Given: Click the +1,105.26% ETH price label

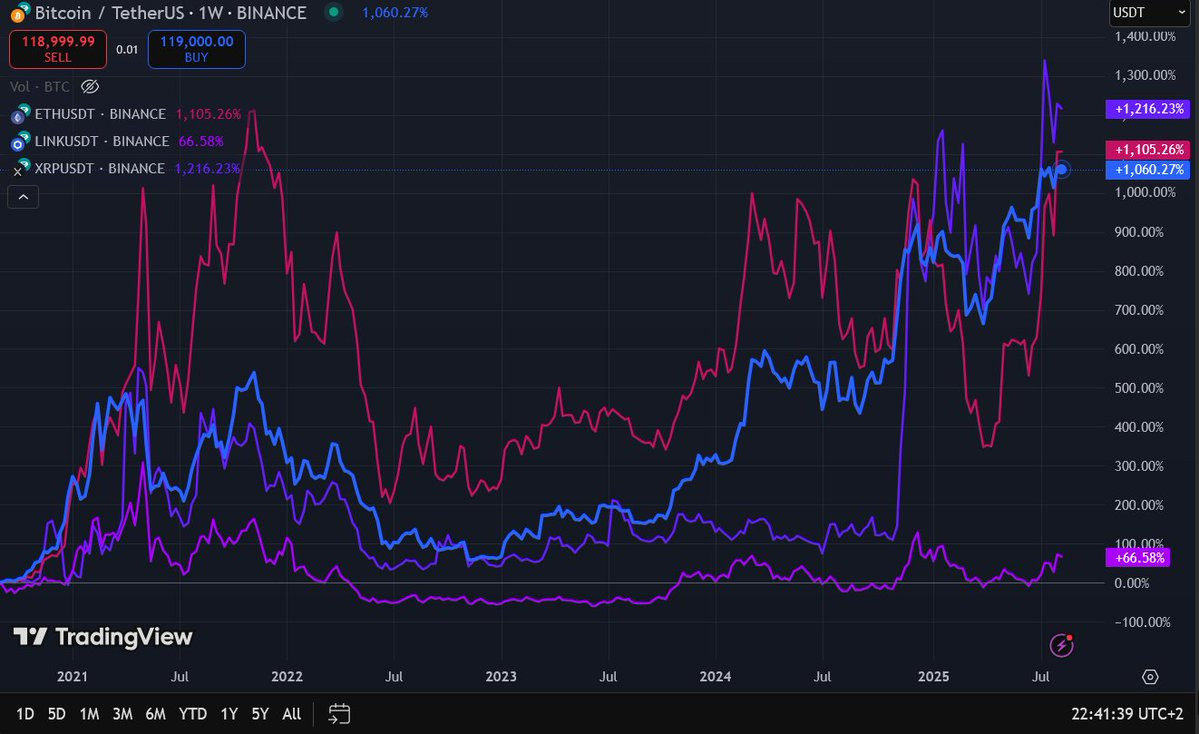Looking at the screenshot, I should coord(1148,149).
